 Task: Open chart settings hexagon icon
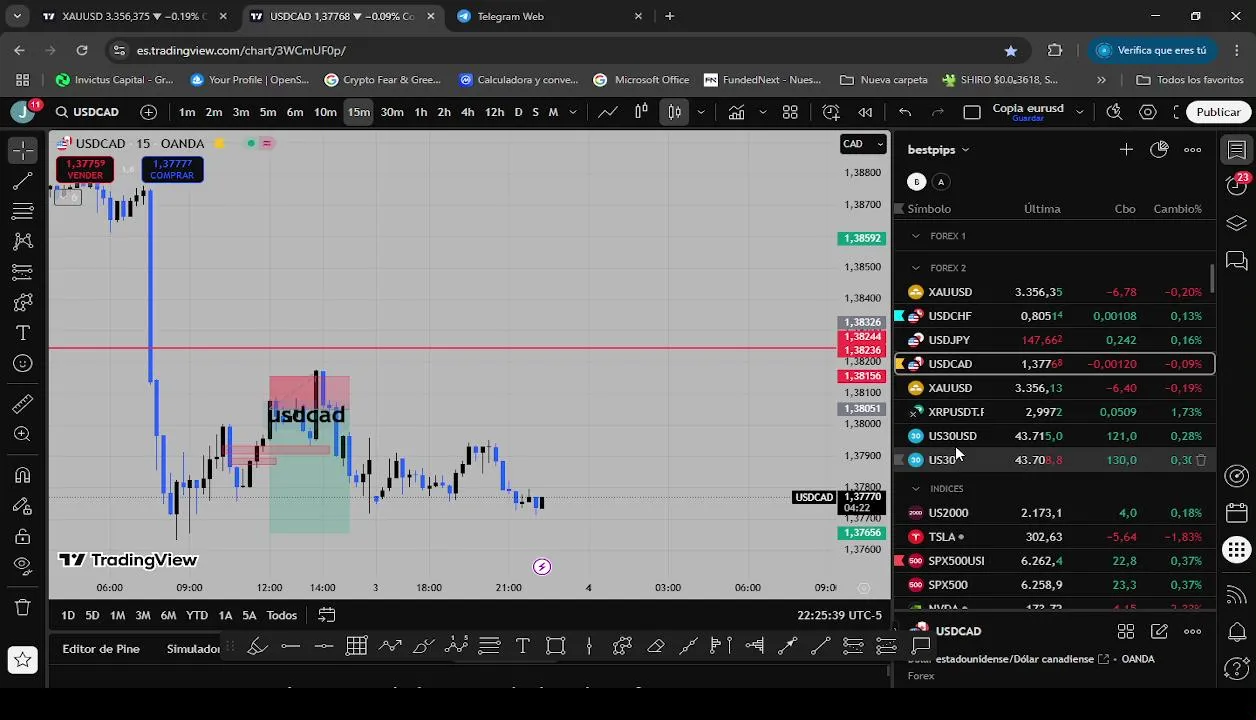1148,112
